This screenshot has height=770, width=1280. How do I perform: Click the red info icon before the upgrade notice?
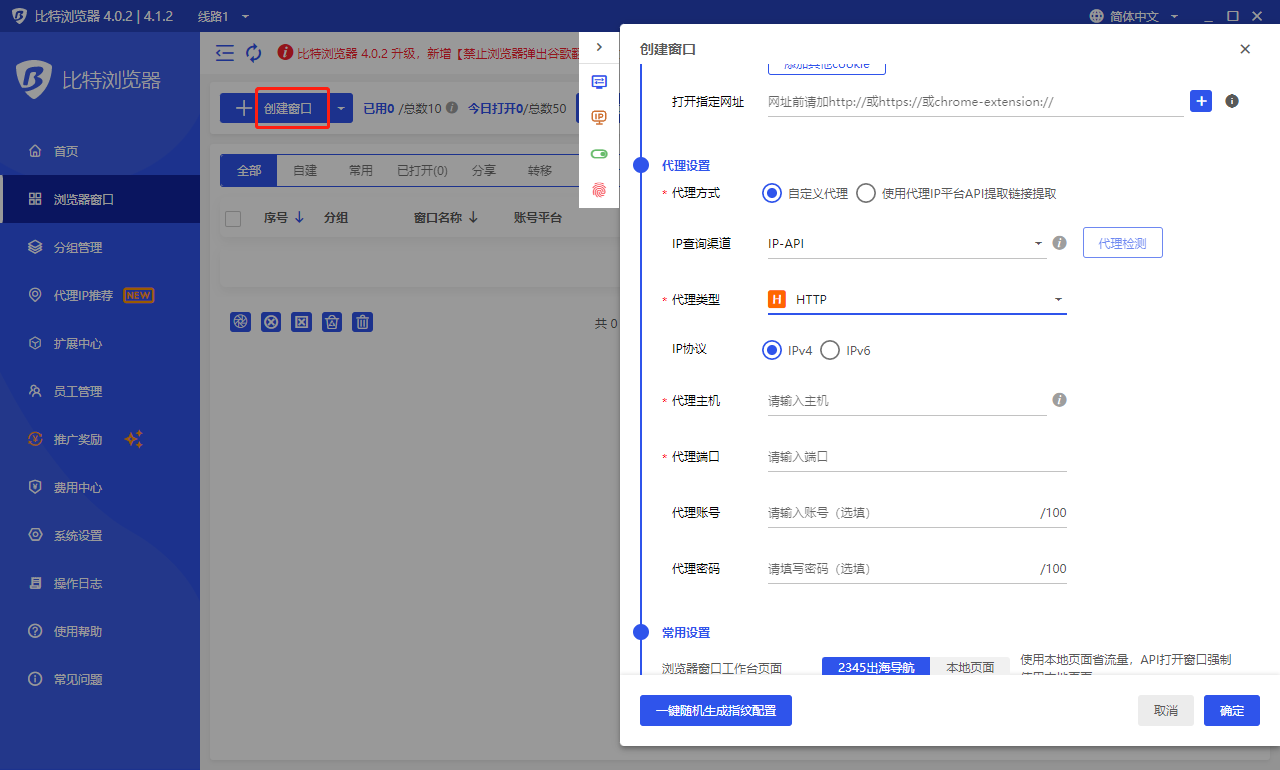[285, 52]
